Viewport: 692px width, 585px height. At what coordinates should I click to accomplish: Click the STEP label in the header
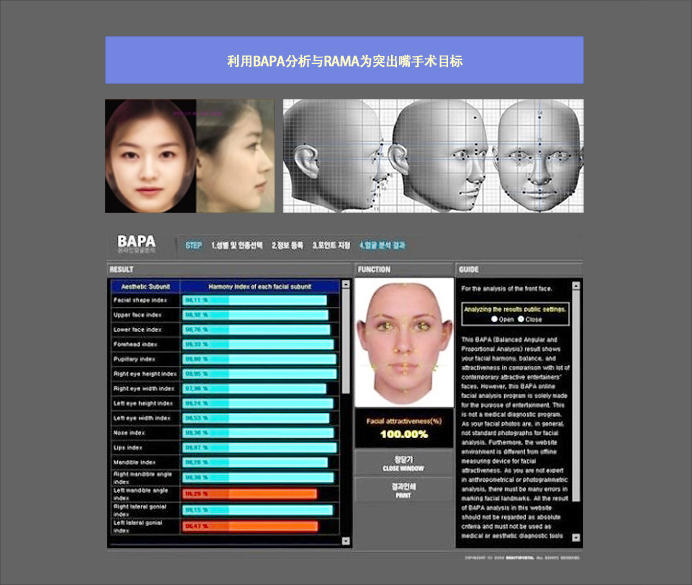(x=194, y=245)
